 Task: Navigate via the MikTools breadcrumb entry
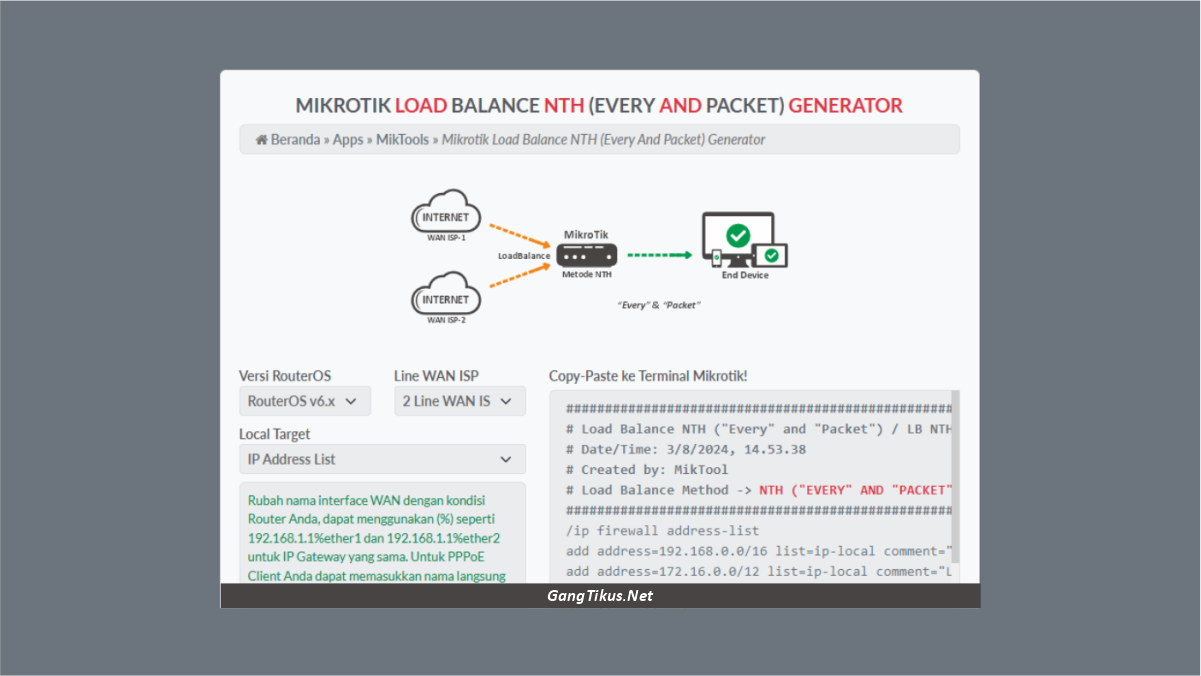[x=402, y=139]
